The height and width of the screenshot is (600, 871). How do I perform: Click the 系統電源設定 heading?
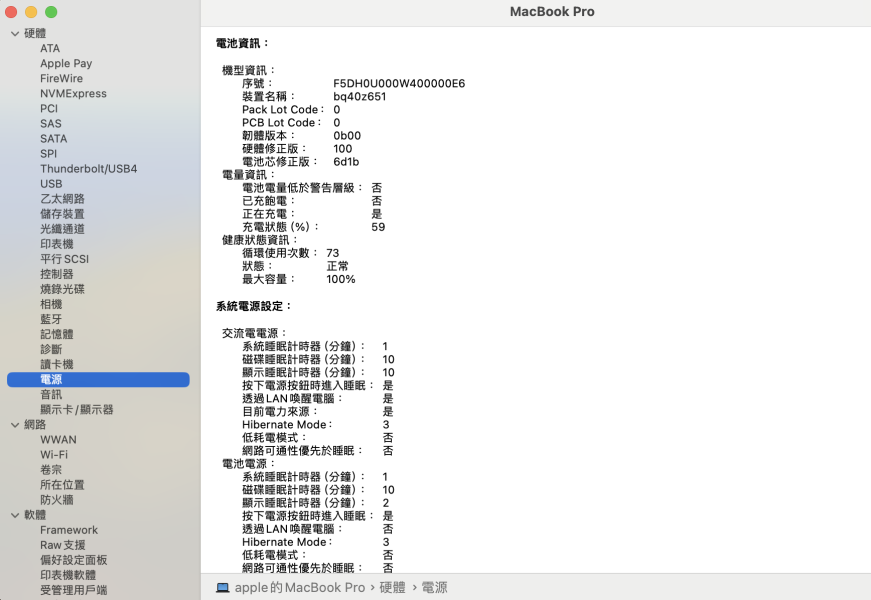point(253,306)
